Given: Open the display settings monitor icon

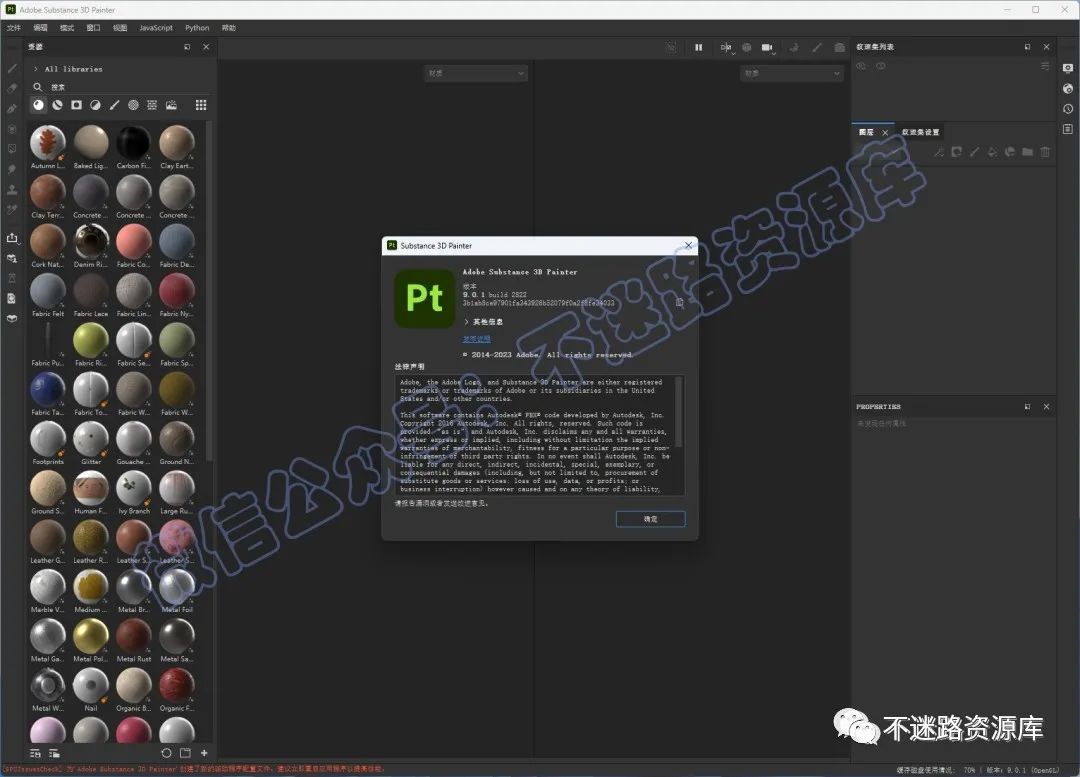Looking at the screenshot, I should tap(1068, 68).
